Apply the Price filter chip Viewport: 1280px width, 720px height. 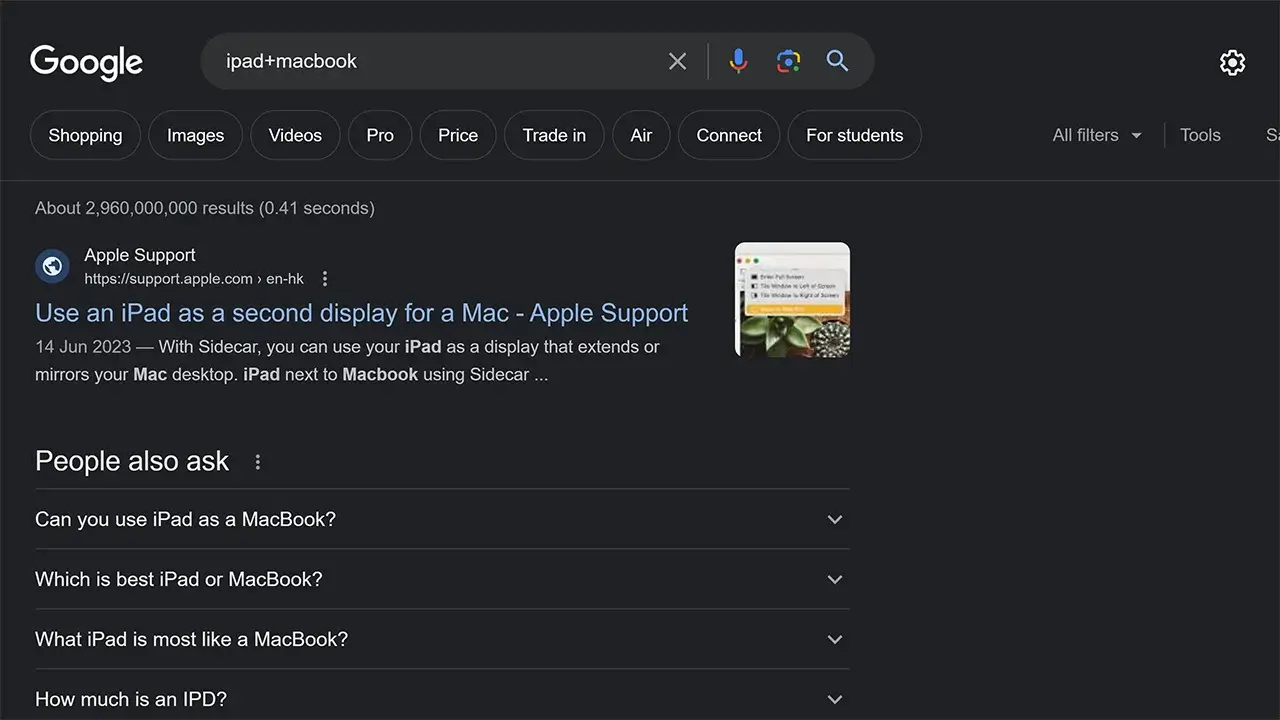[x=458, y=135]
